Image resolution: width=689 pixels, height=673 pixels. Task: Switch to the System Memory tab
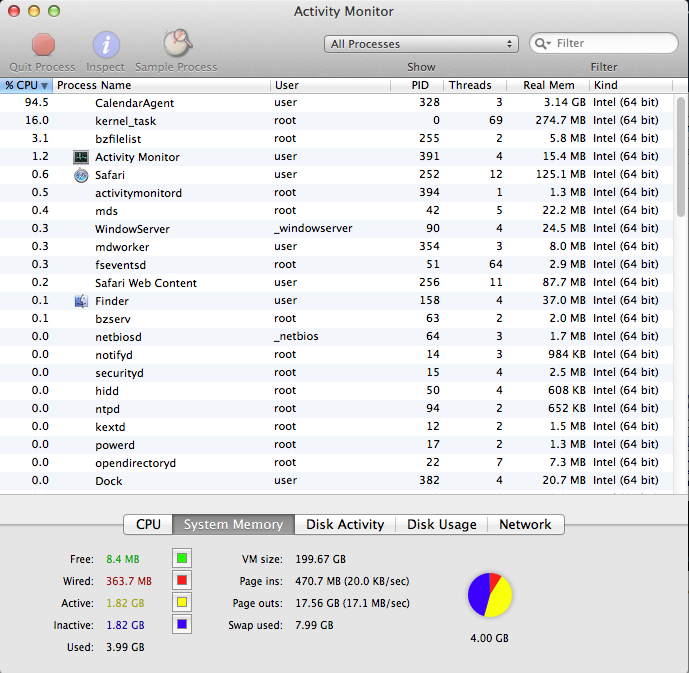[x=233, y=525]
